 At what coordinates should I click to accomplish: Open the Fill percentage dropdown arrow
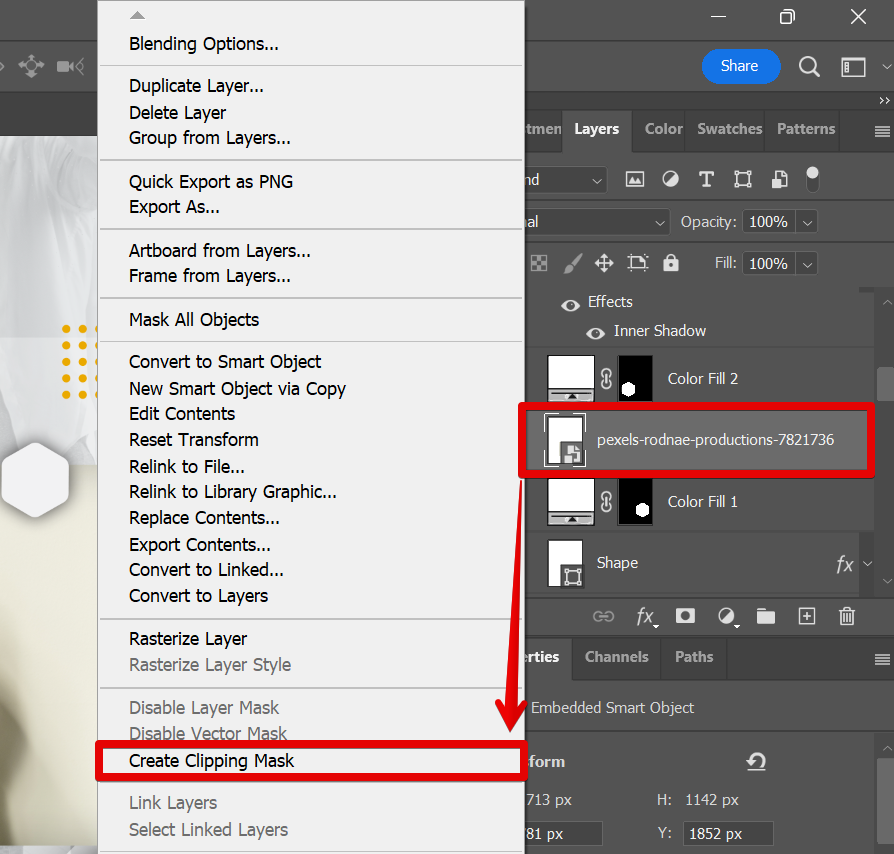pyautogui.click(x=807, y=264)
